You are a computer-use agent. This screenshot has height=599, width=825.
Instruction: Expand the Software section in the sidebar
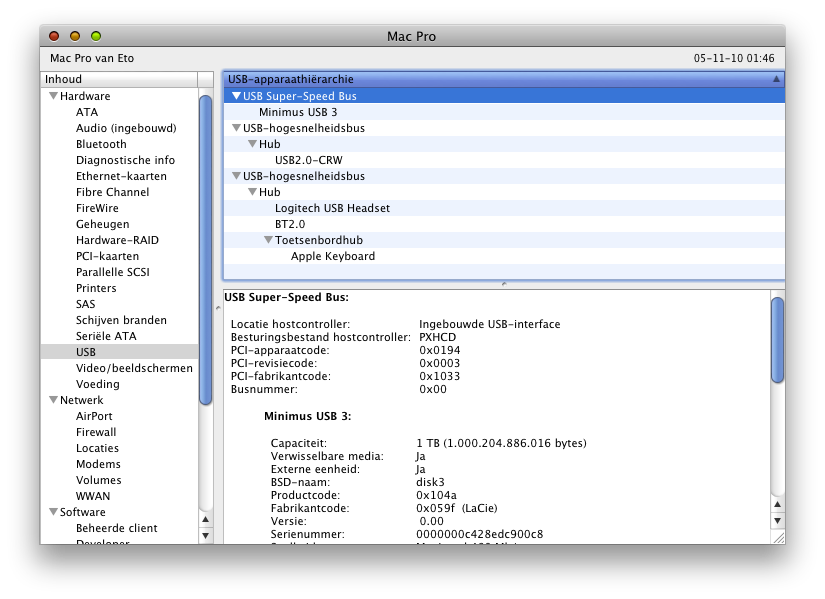(x=52, y=512)
